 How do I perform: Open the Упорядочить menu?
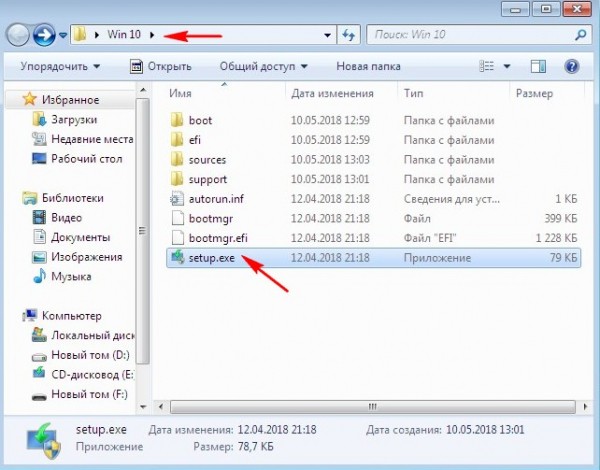point(60,66)
